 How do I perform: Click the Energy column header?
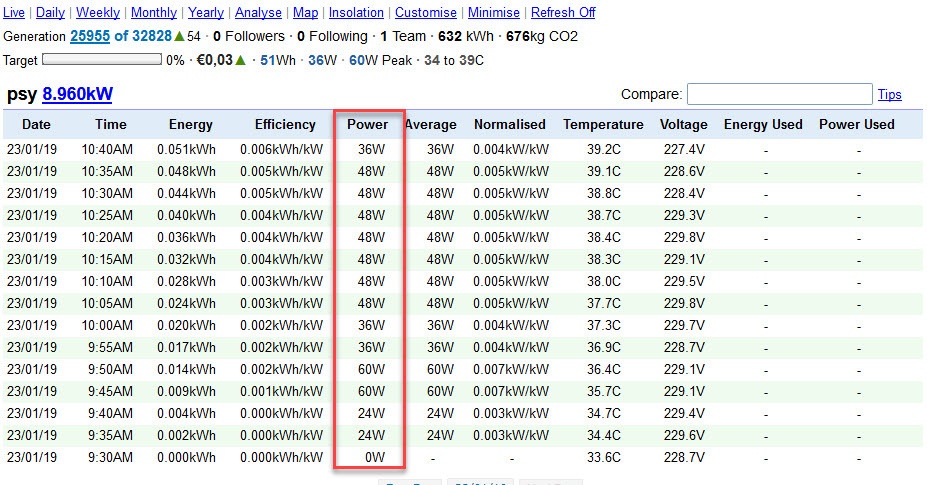pos(190,124)
